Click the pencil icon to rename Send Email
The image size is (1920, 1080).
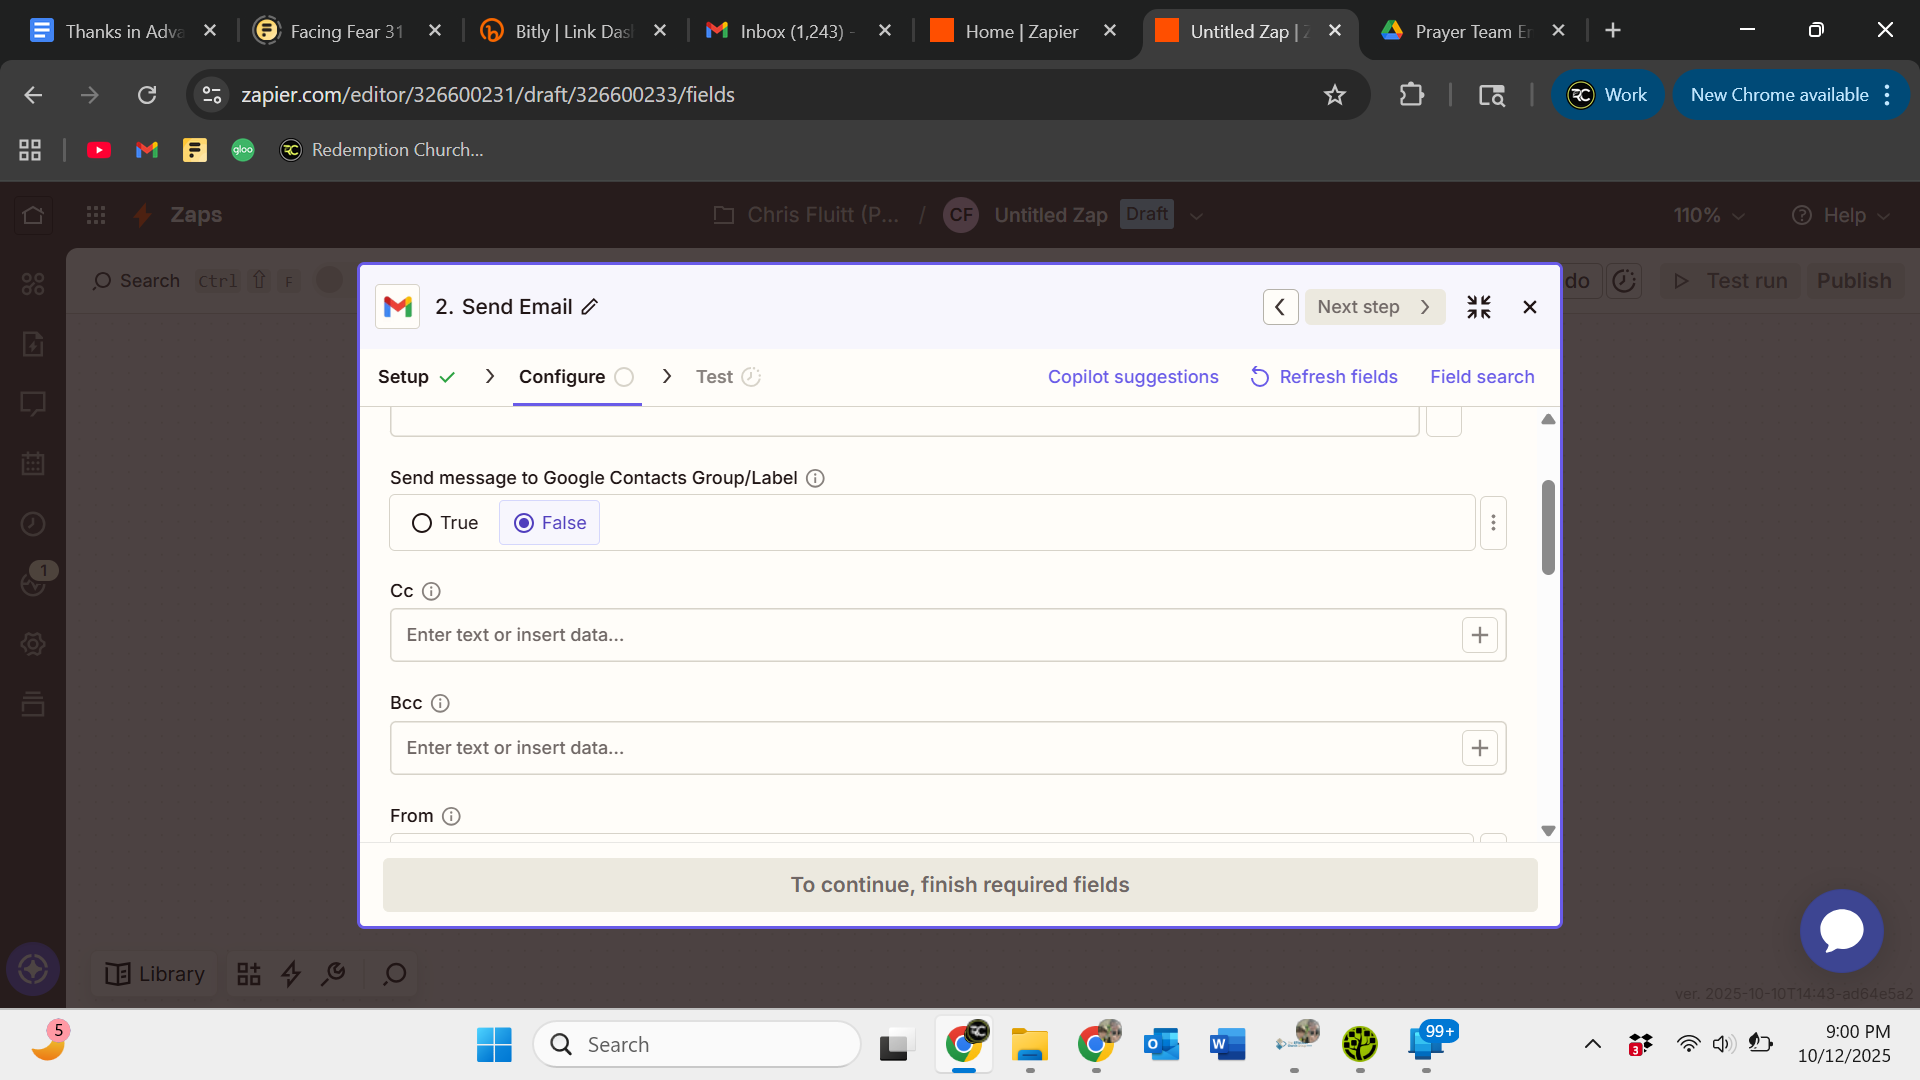point(590,307)
